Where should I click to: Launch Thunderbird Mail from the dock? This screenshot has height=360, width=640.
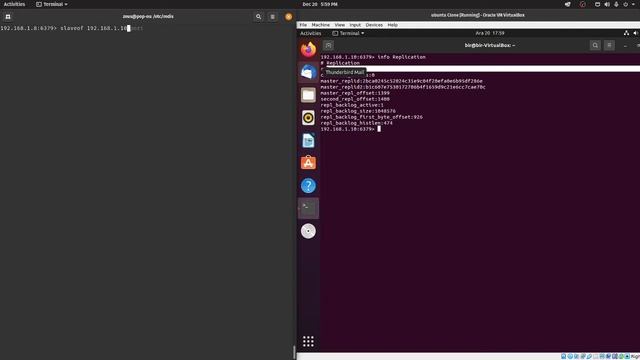(308, 72)
